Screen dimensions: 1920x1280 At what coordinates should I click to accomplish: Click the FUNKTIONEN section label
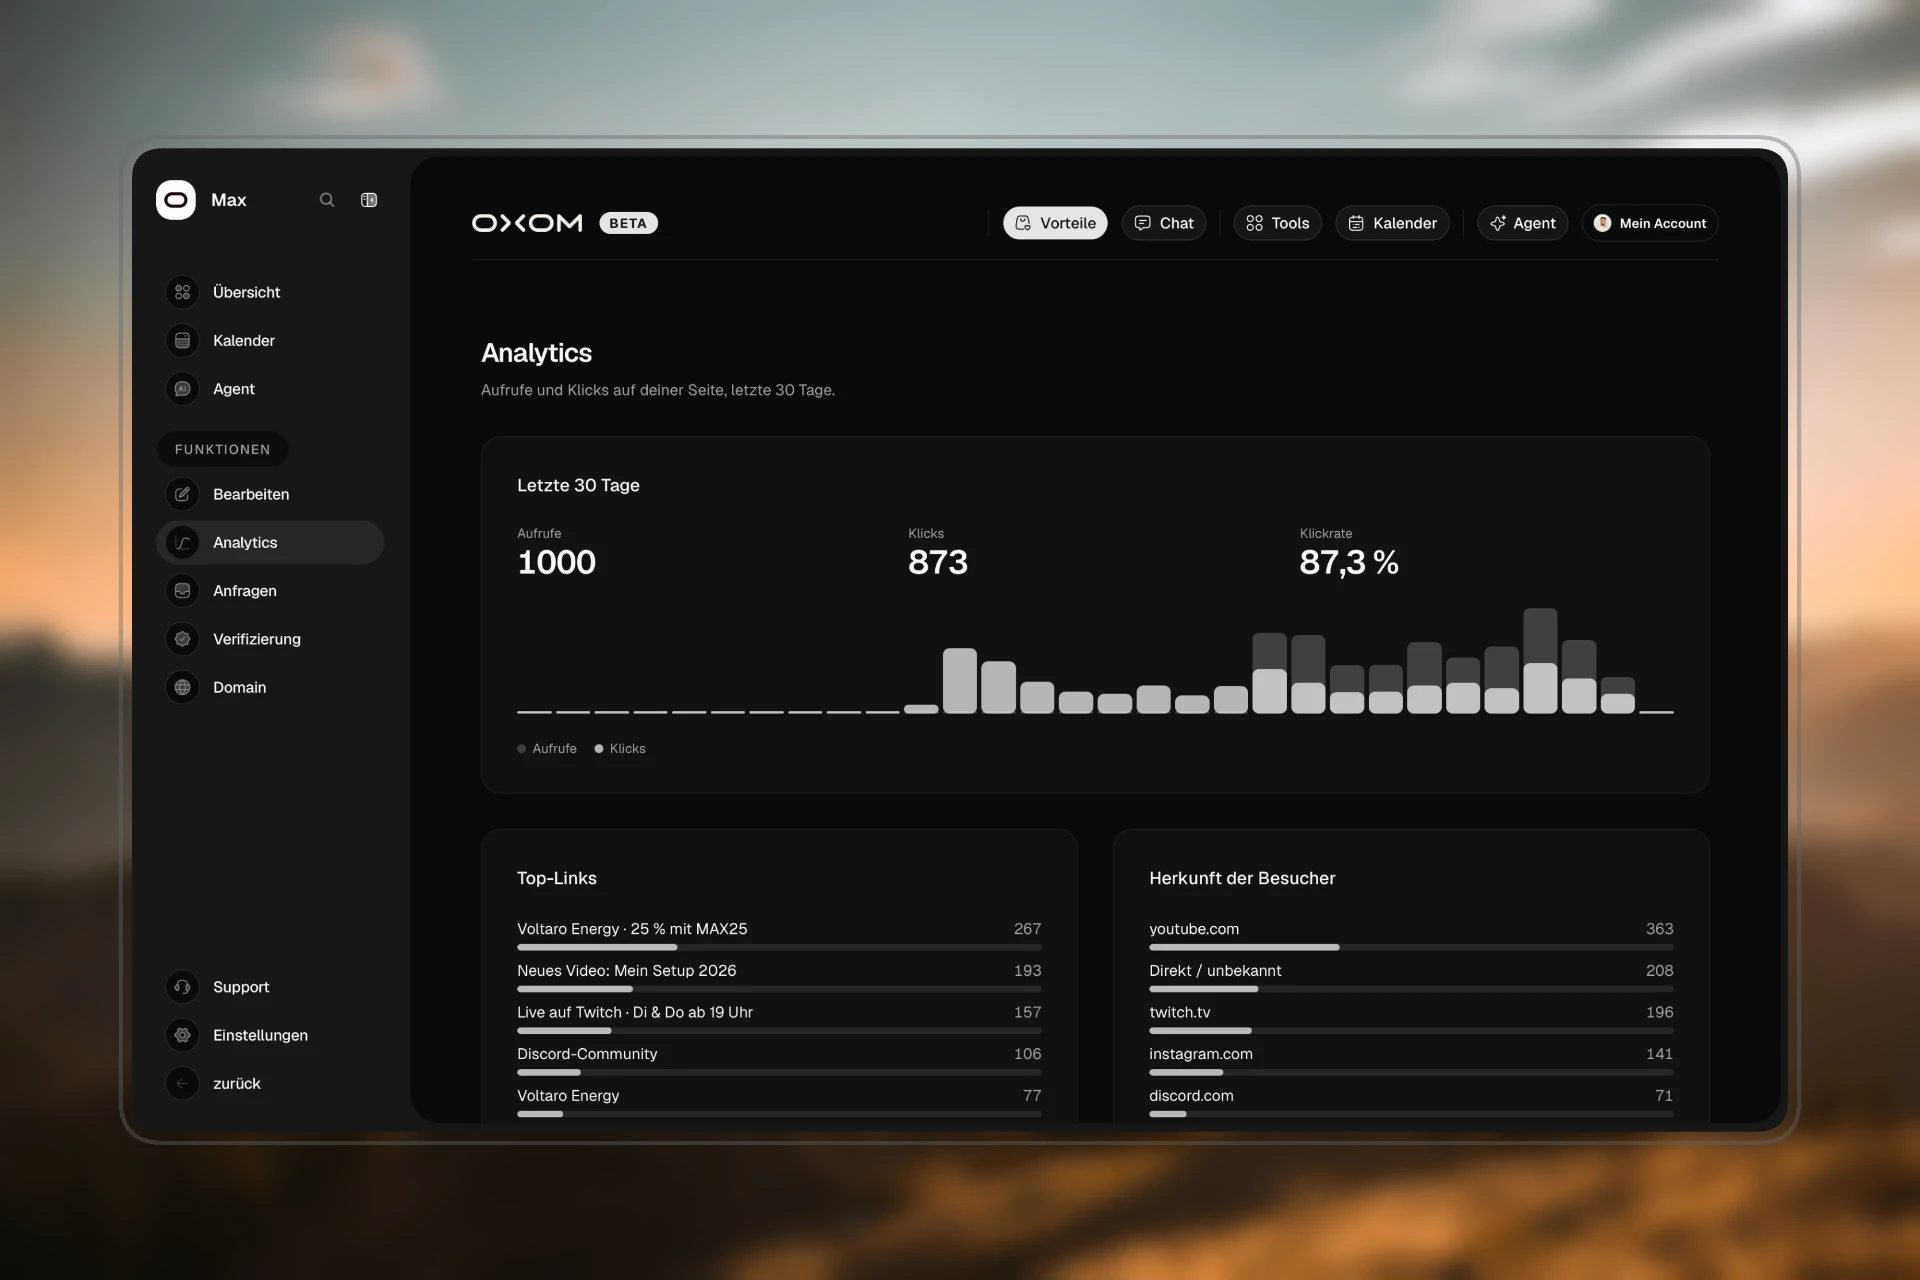pyautogui.click(x=222, y=449)
